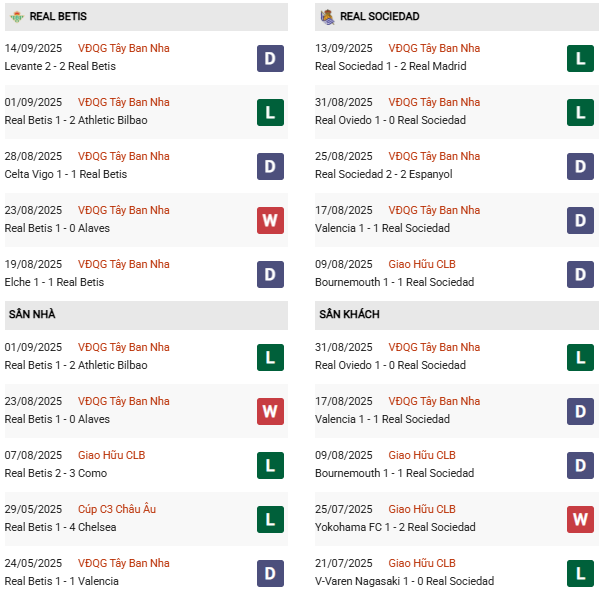Open the Real Betis team header
Screen dimensions: 600x593
[x=57, y=16]
